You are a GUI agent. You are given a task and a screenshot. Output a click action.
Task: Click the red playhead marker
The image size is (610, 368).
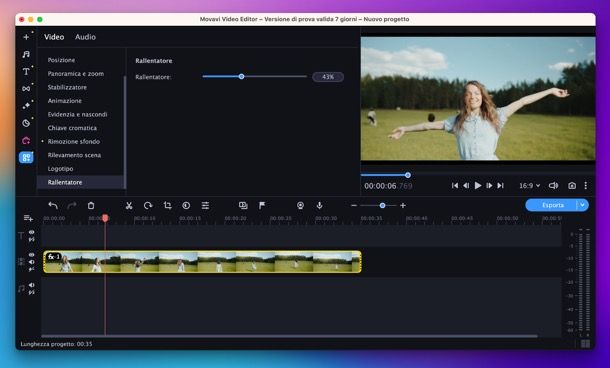point(105,218)
